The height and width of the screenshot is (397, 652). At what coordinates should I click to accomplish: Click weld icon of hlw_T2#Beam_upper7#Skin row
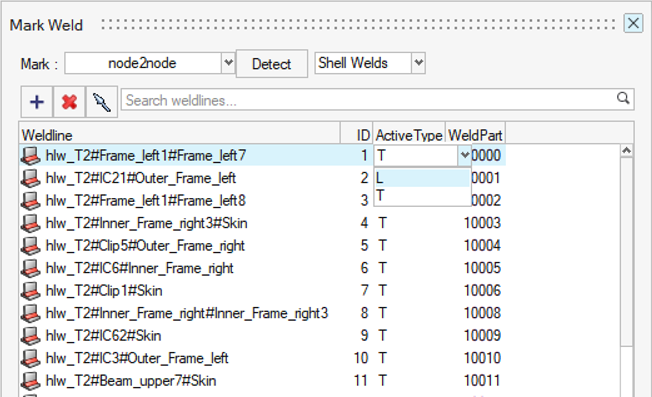click(31, 381)
